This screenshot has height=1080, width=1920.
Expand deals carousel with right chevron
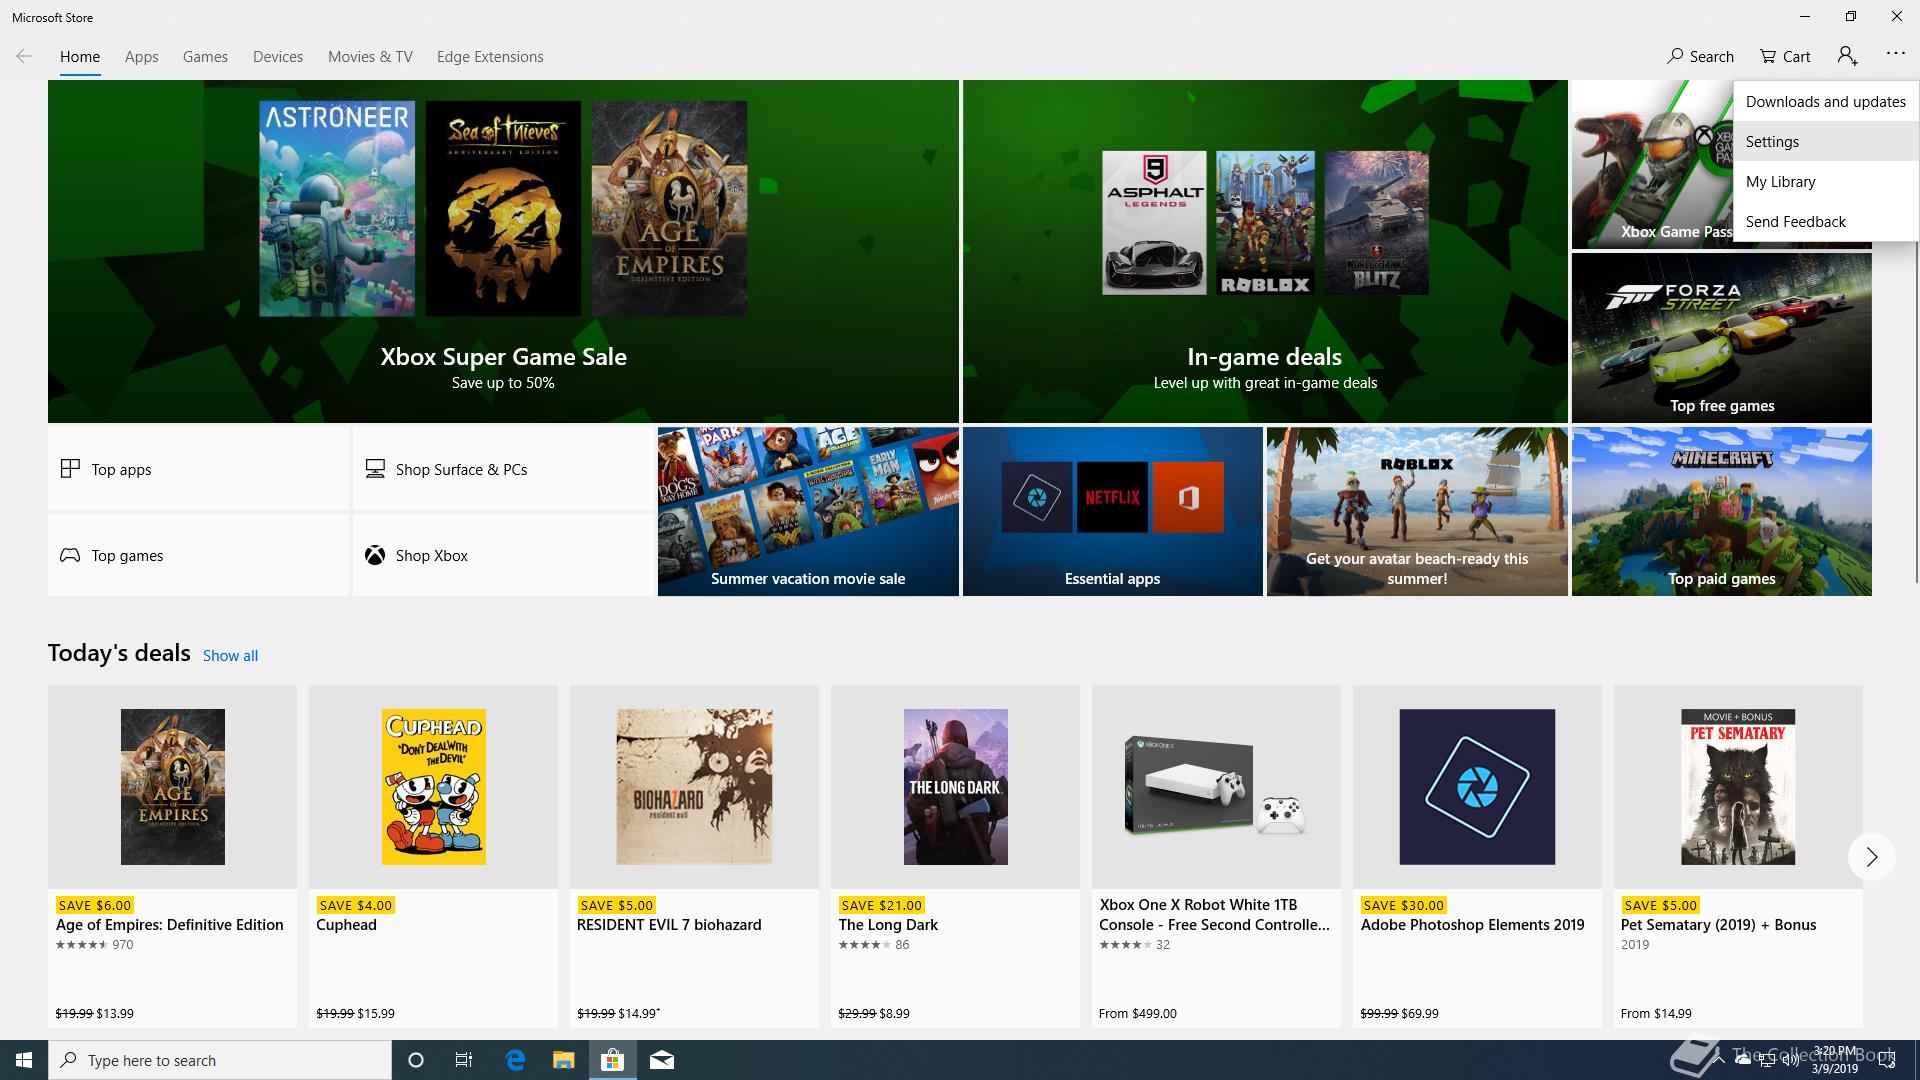coord(1871,857)
